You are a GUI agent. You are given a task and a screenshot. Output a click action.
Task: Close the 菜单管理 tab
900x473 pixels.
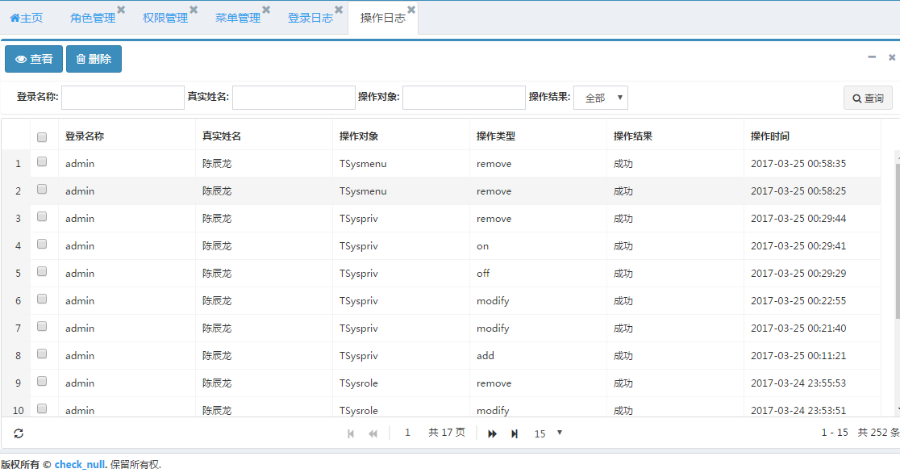coord(266,9)
